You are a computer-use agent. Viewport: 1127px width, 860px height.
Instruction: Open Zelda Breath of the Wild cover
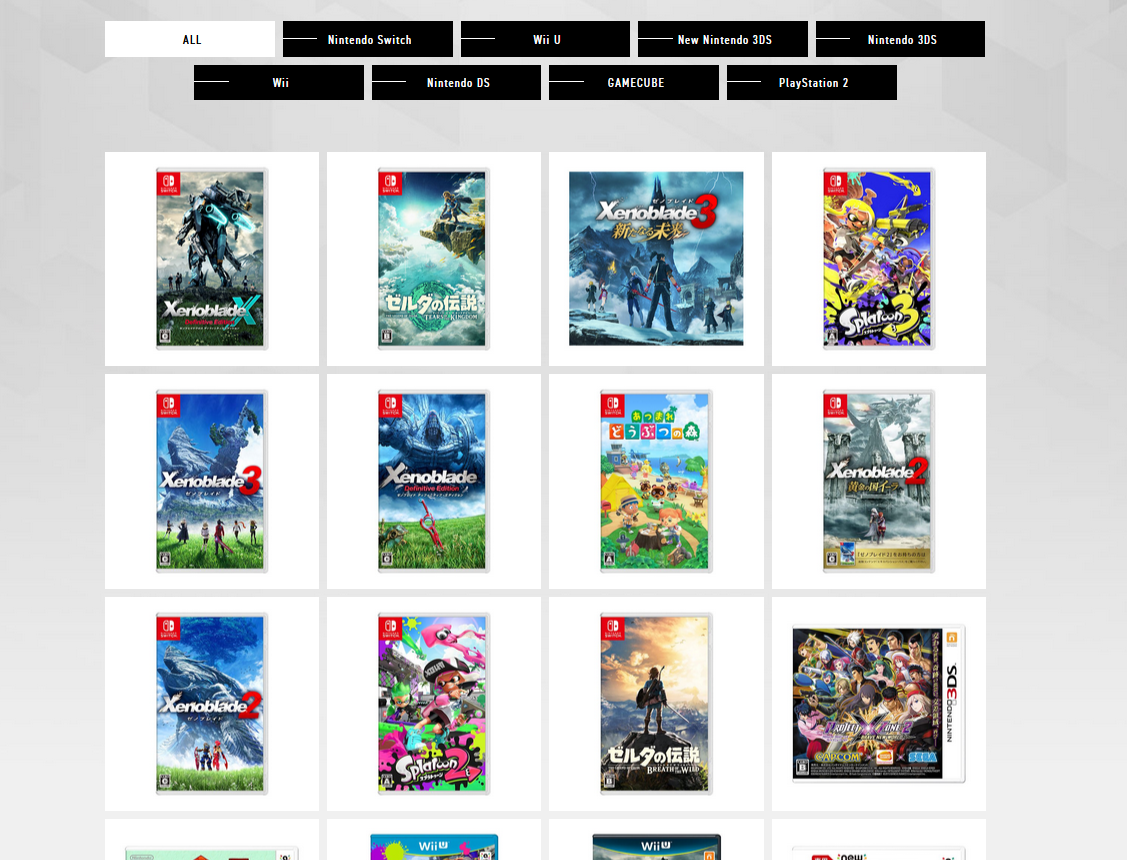click(x=656, y=703)
